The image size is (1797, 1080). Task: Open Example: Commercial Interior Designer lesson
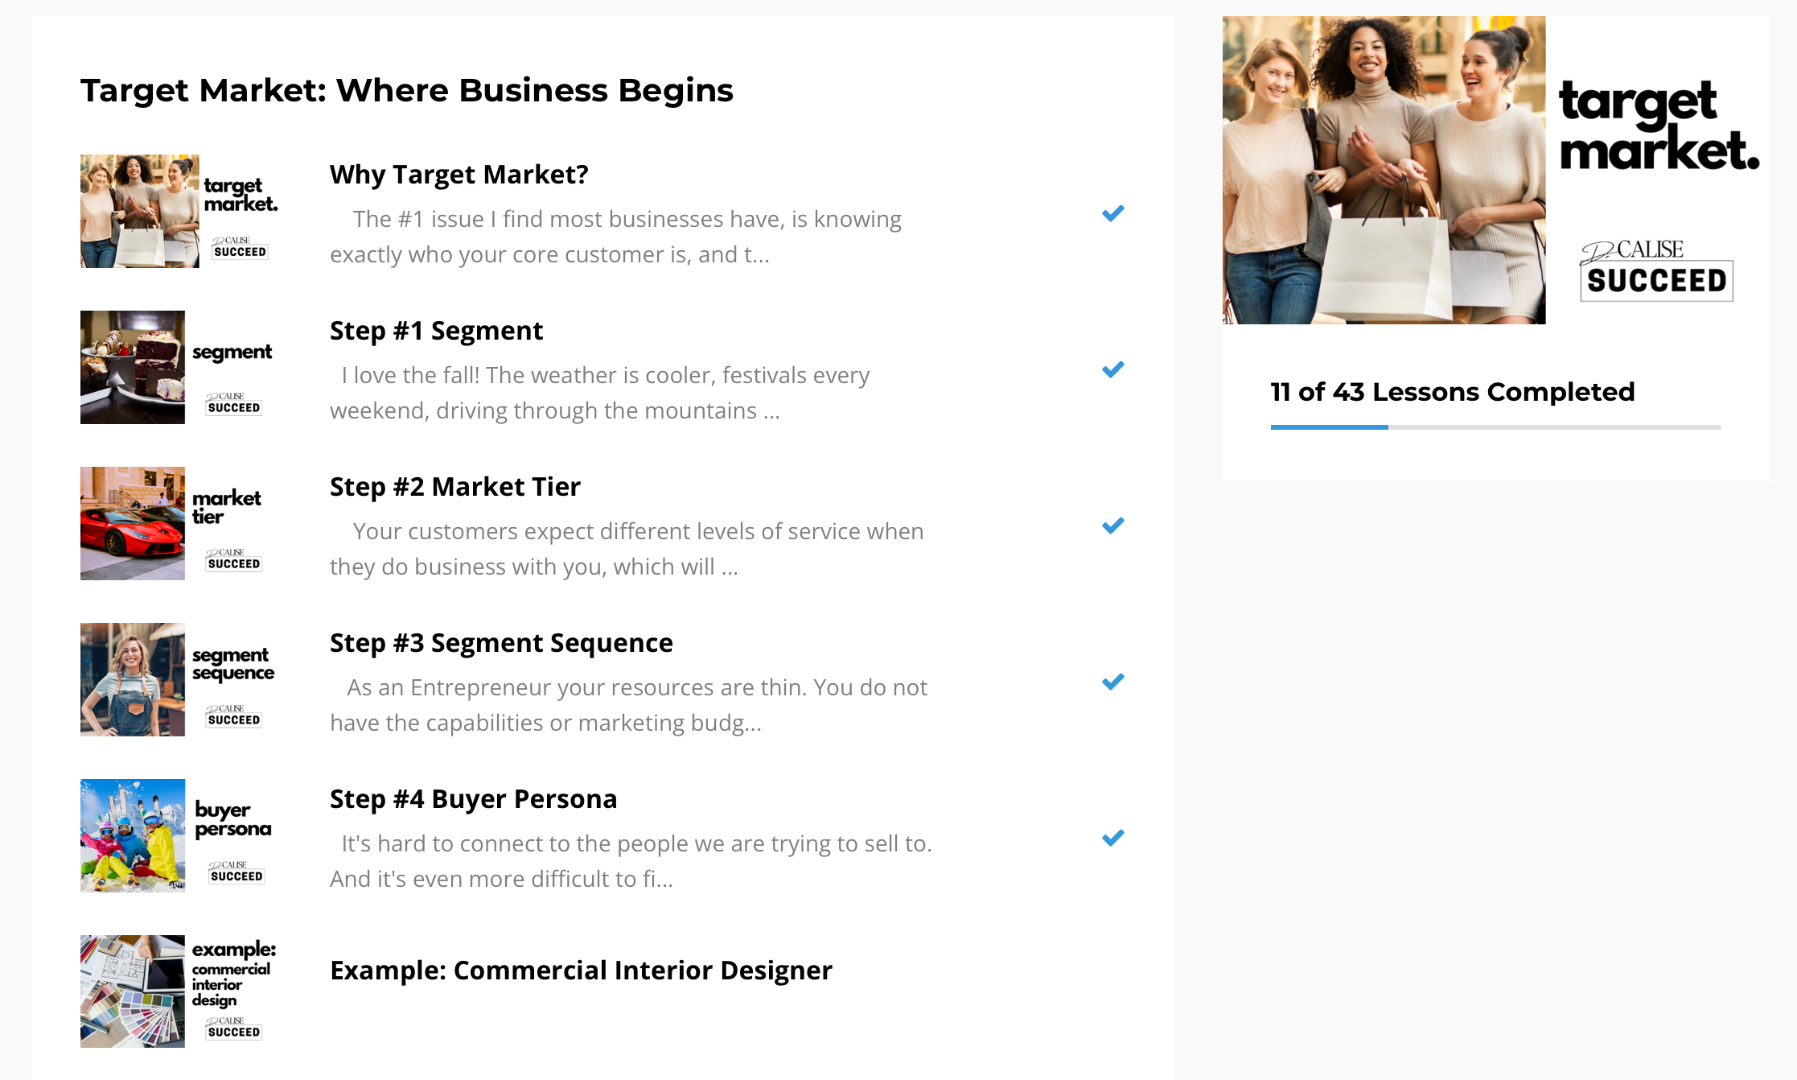click(x=581, y=971)
